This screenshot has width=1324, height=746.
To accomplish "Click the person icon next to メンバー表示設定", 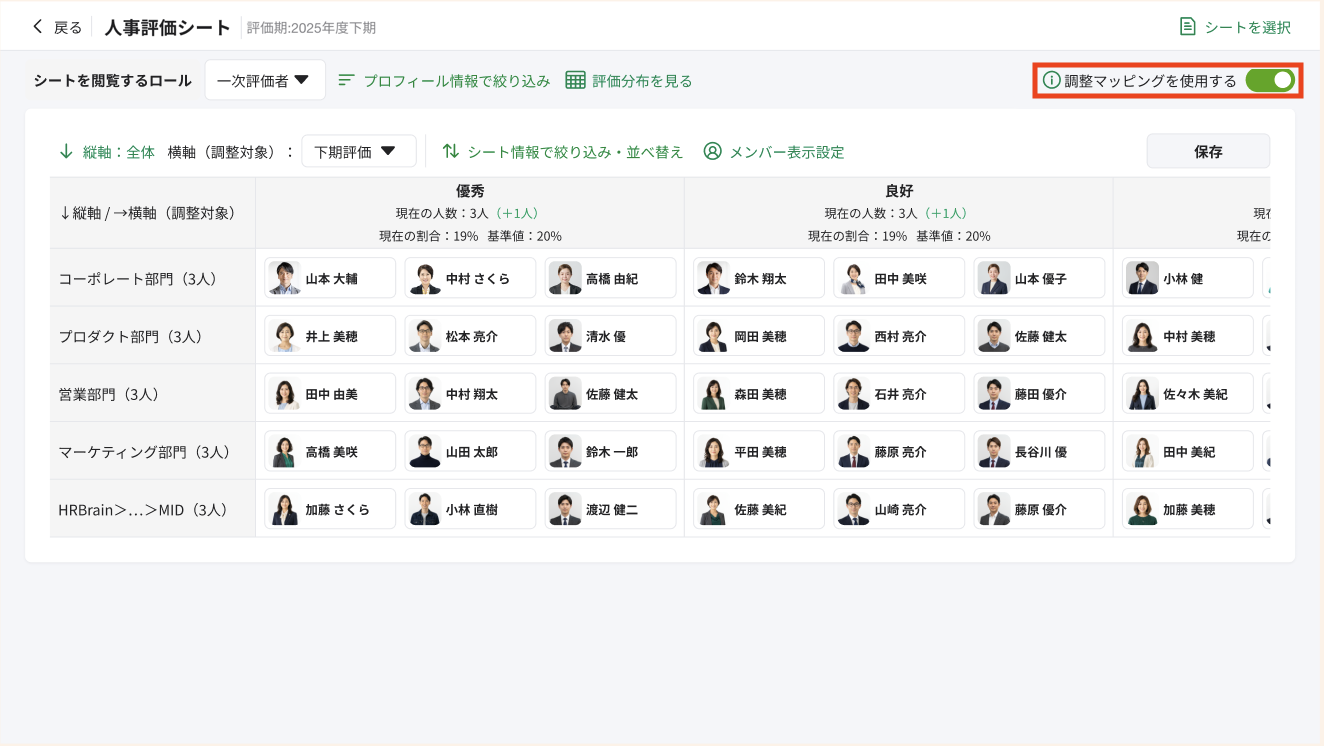I will pos(712,150).
